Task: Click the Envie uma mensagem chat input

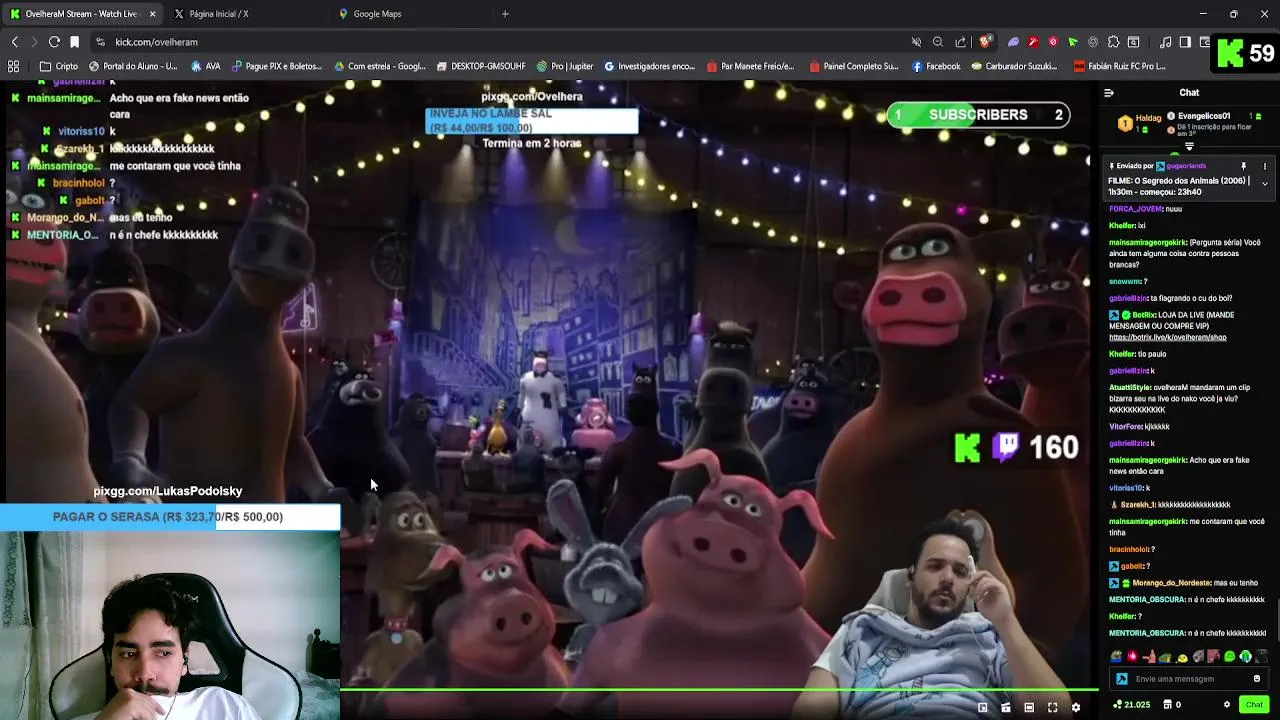Action: click(x=1190, y=679)
